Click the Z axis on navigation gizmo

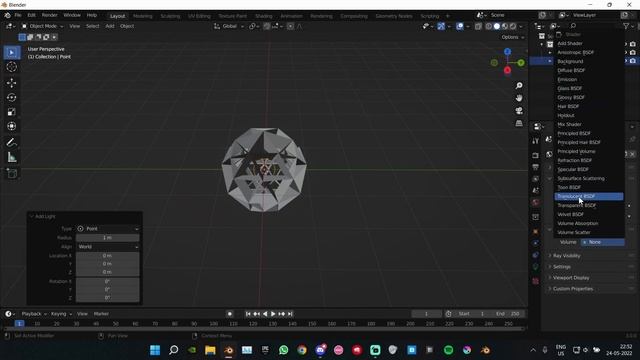click(507, 52)
